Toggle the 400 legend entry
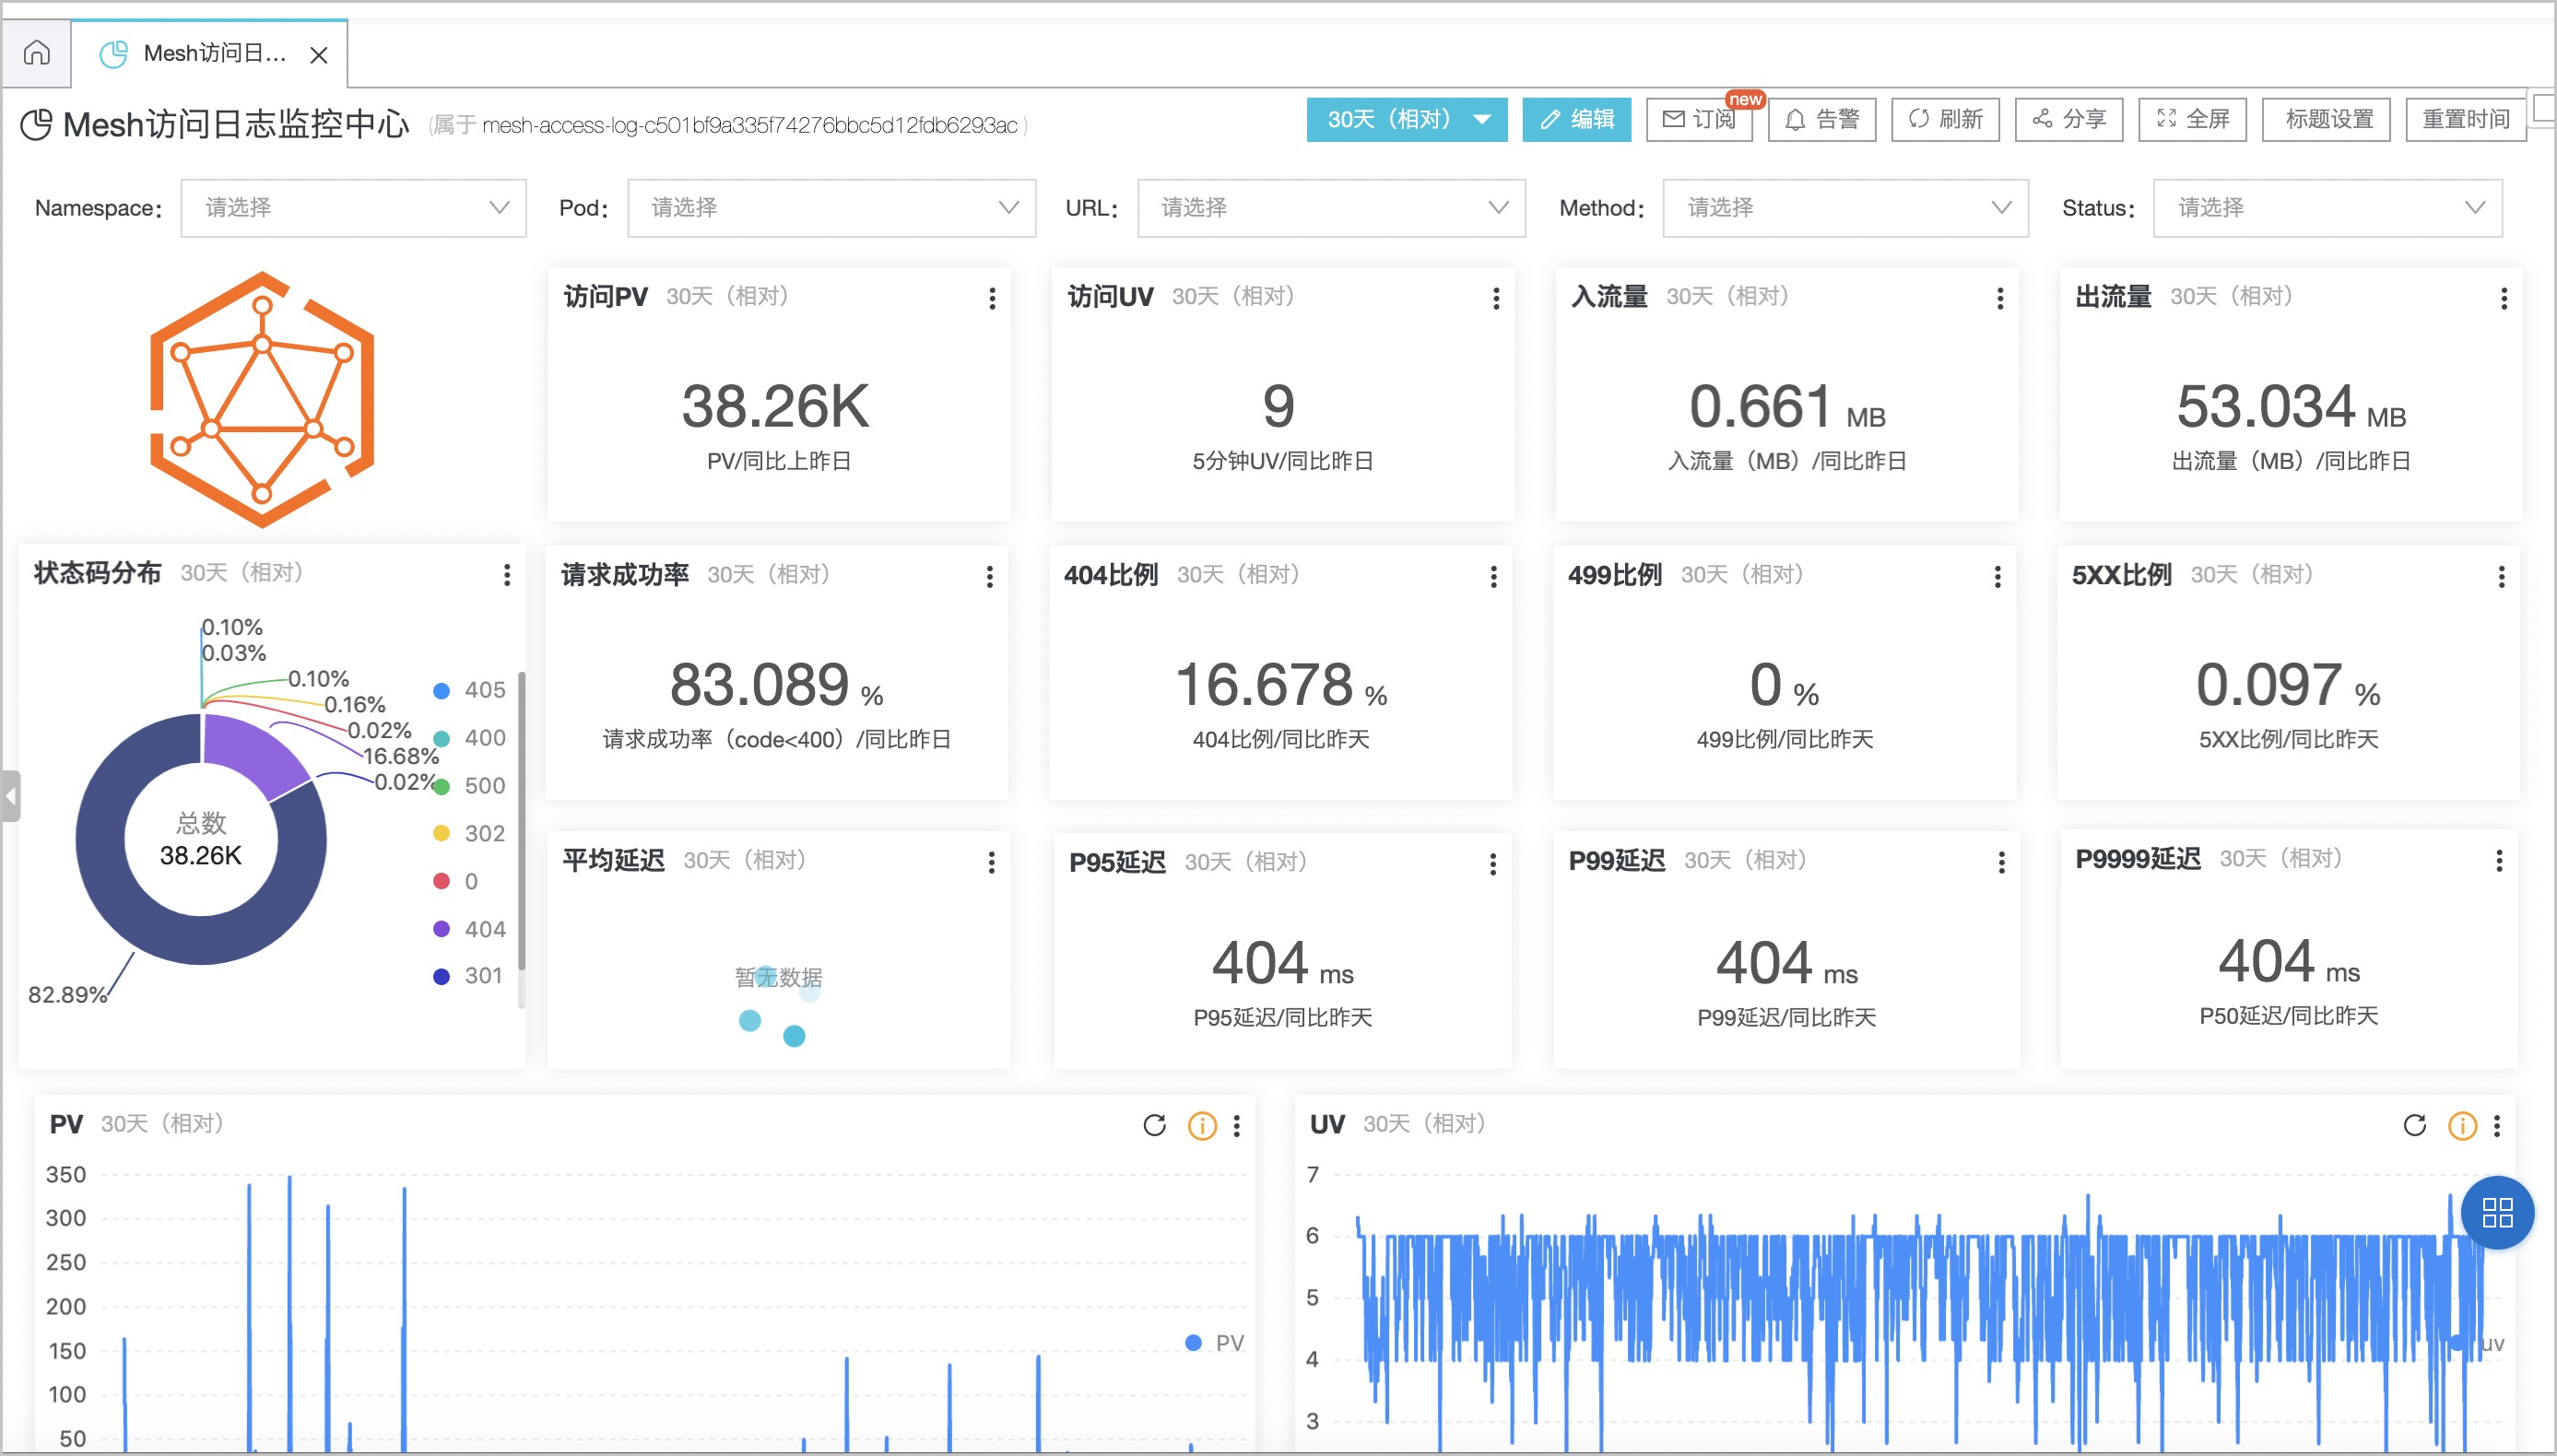Image resolution: width=2557 pixels, height=1456 pixels. click(469, 738)
